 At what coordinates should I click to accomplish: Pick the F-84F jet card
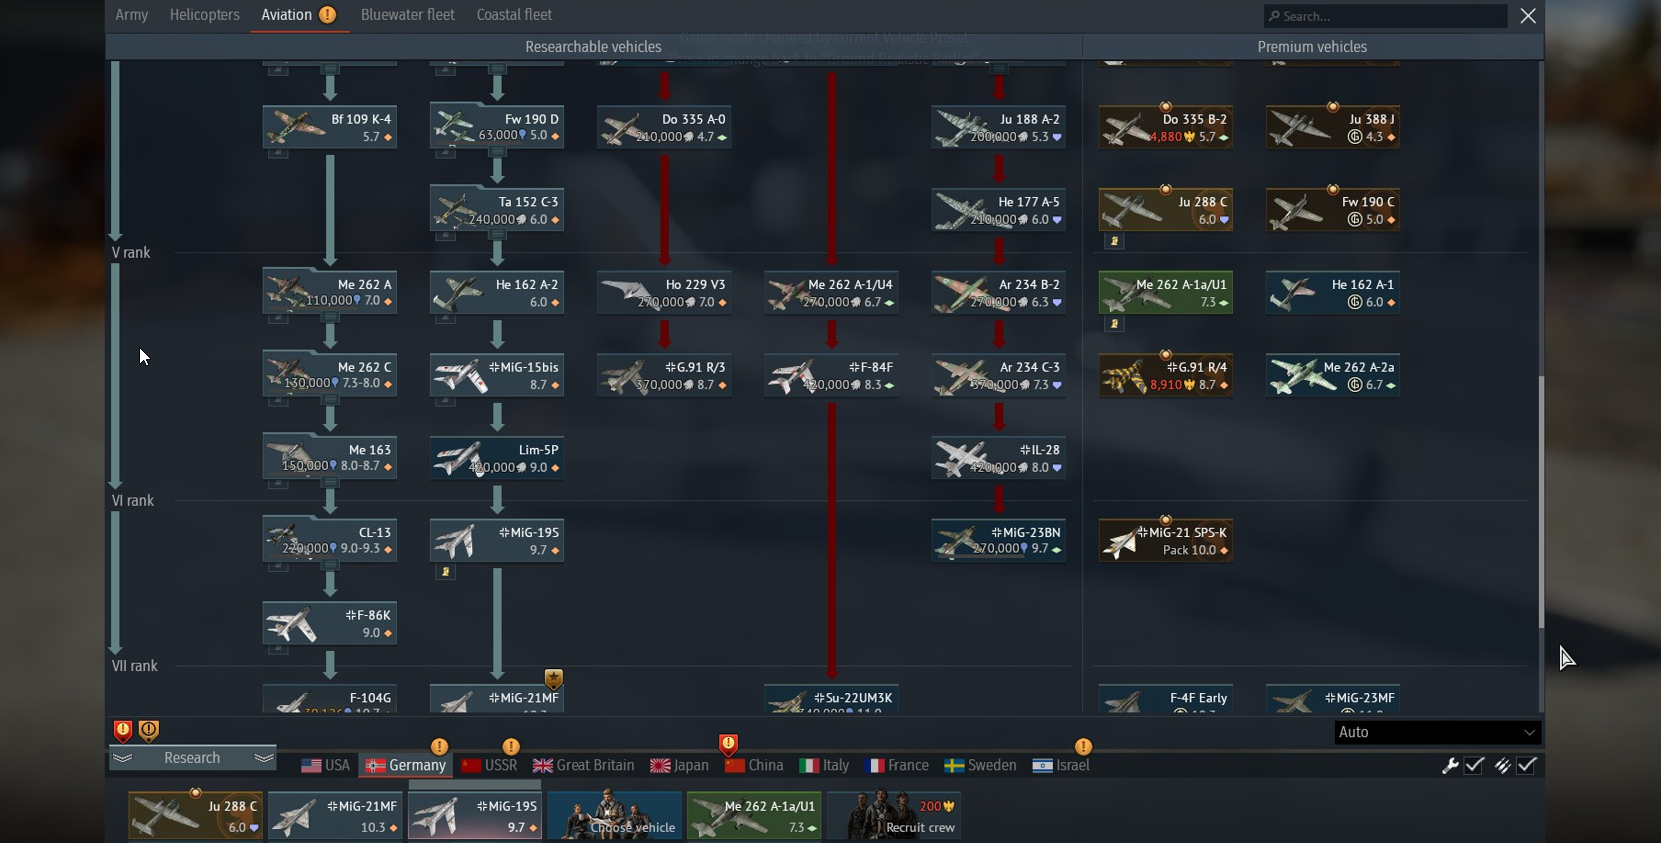pos(831,376)
